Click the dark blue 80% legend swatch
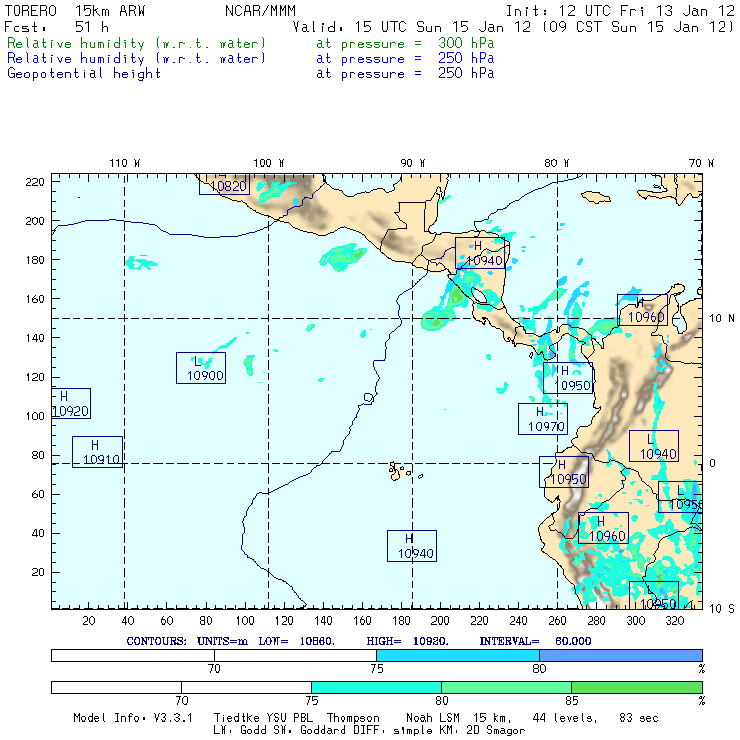 pos(620,654)
